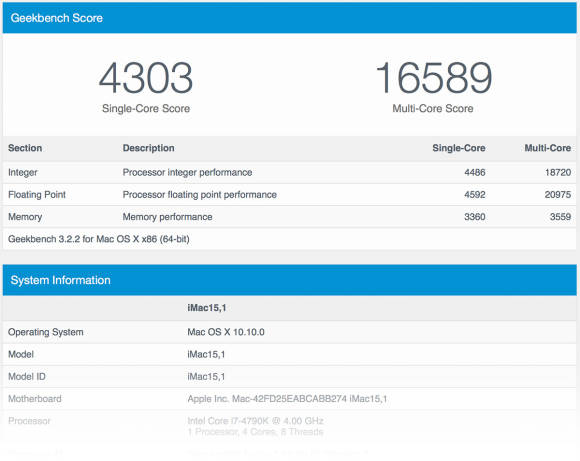580x461 pixels.
Task: Click the System Information header
Action: coord(60,280)
